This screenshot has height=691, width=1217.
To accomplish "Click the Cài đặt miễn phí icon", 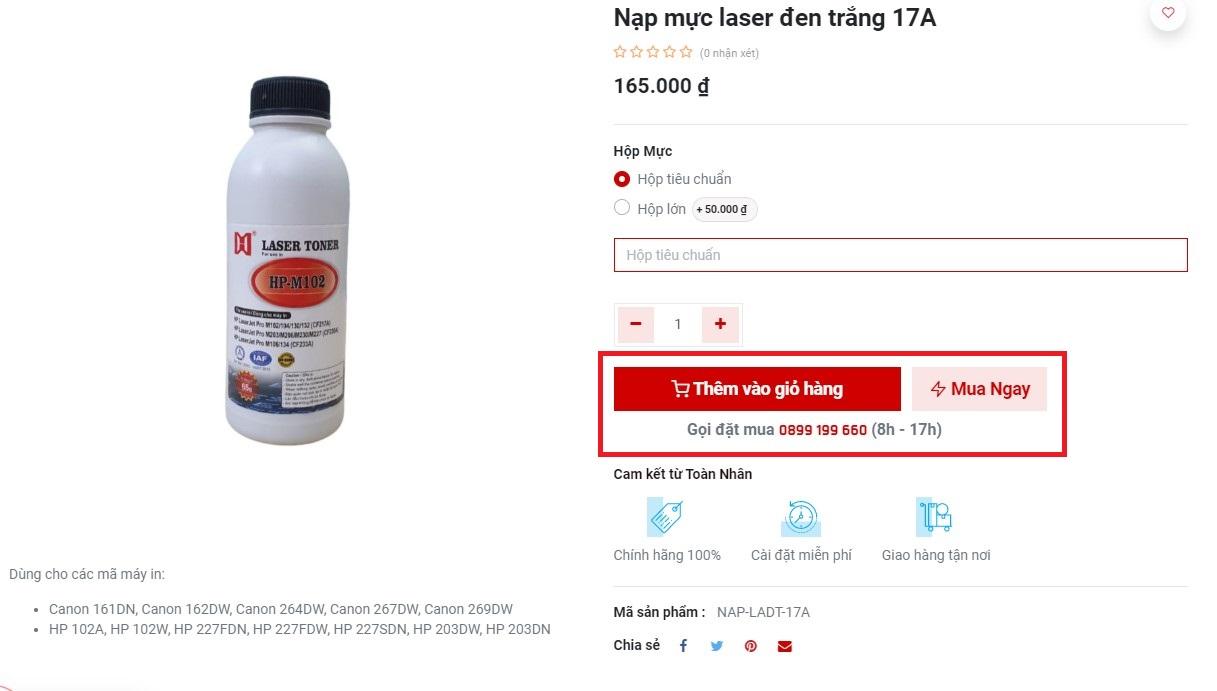I will [x=801, y=517].
